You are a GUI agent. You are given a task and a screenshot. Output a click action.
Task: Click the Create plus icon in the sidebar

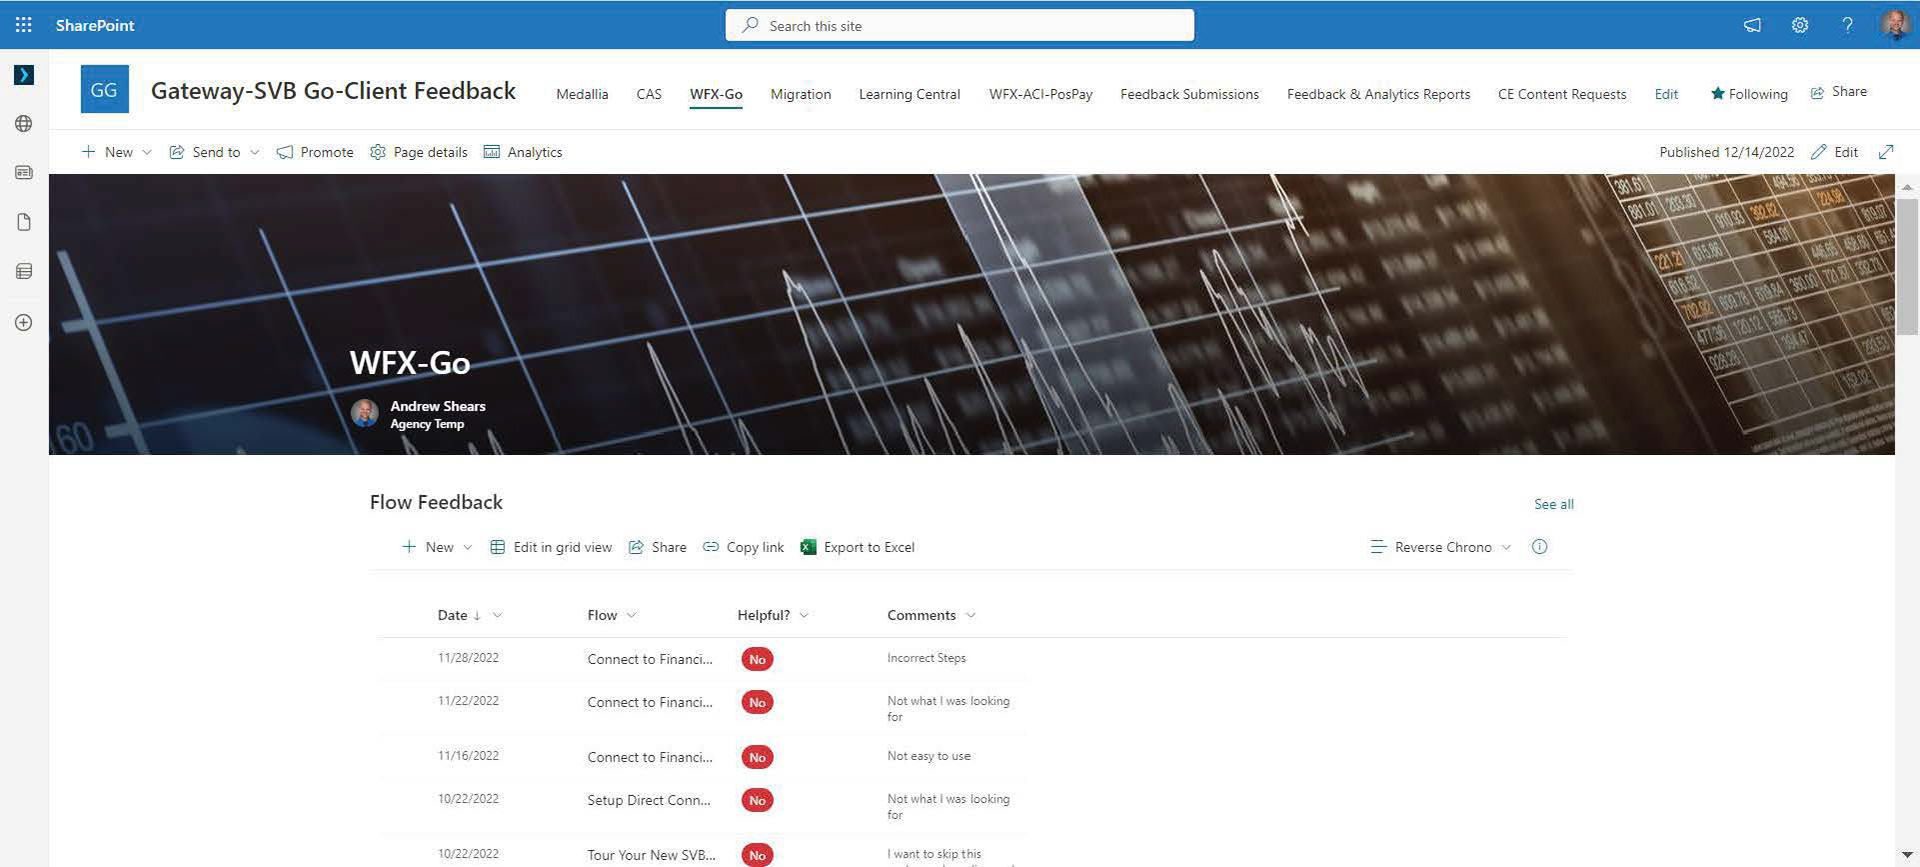tap(24, 323)
